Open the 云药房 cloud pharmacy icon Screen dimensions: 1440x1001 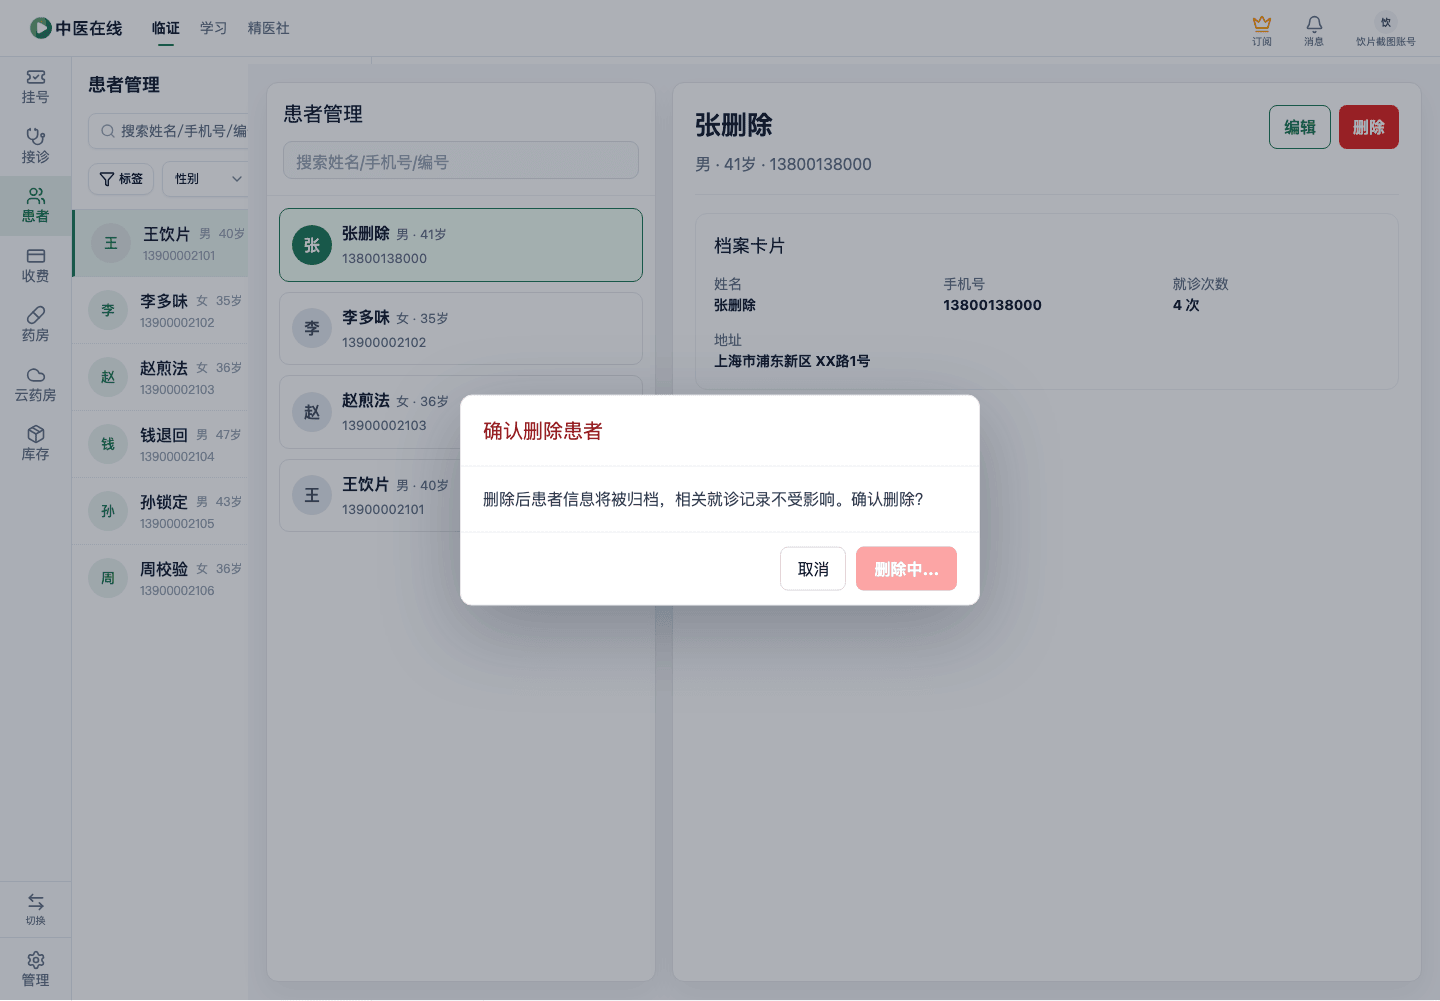35,385
